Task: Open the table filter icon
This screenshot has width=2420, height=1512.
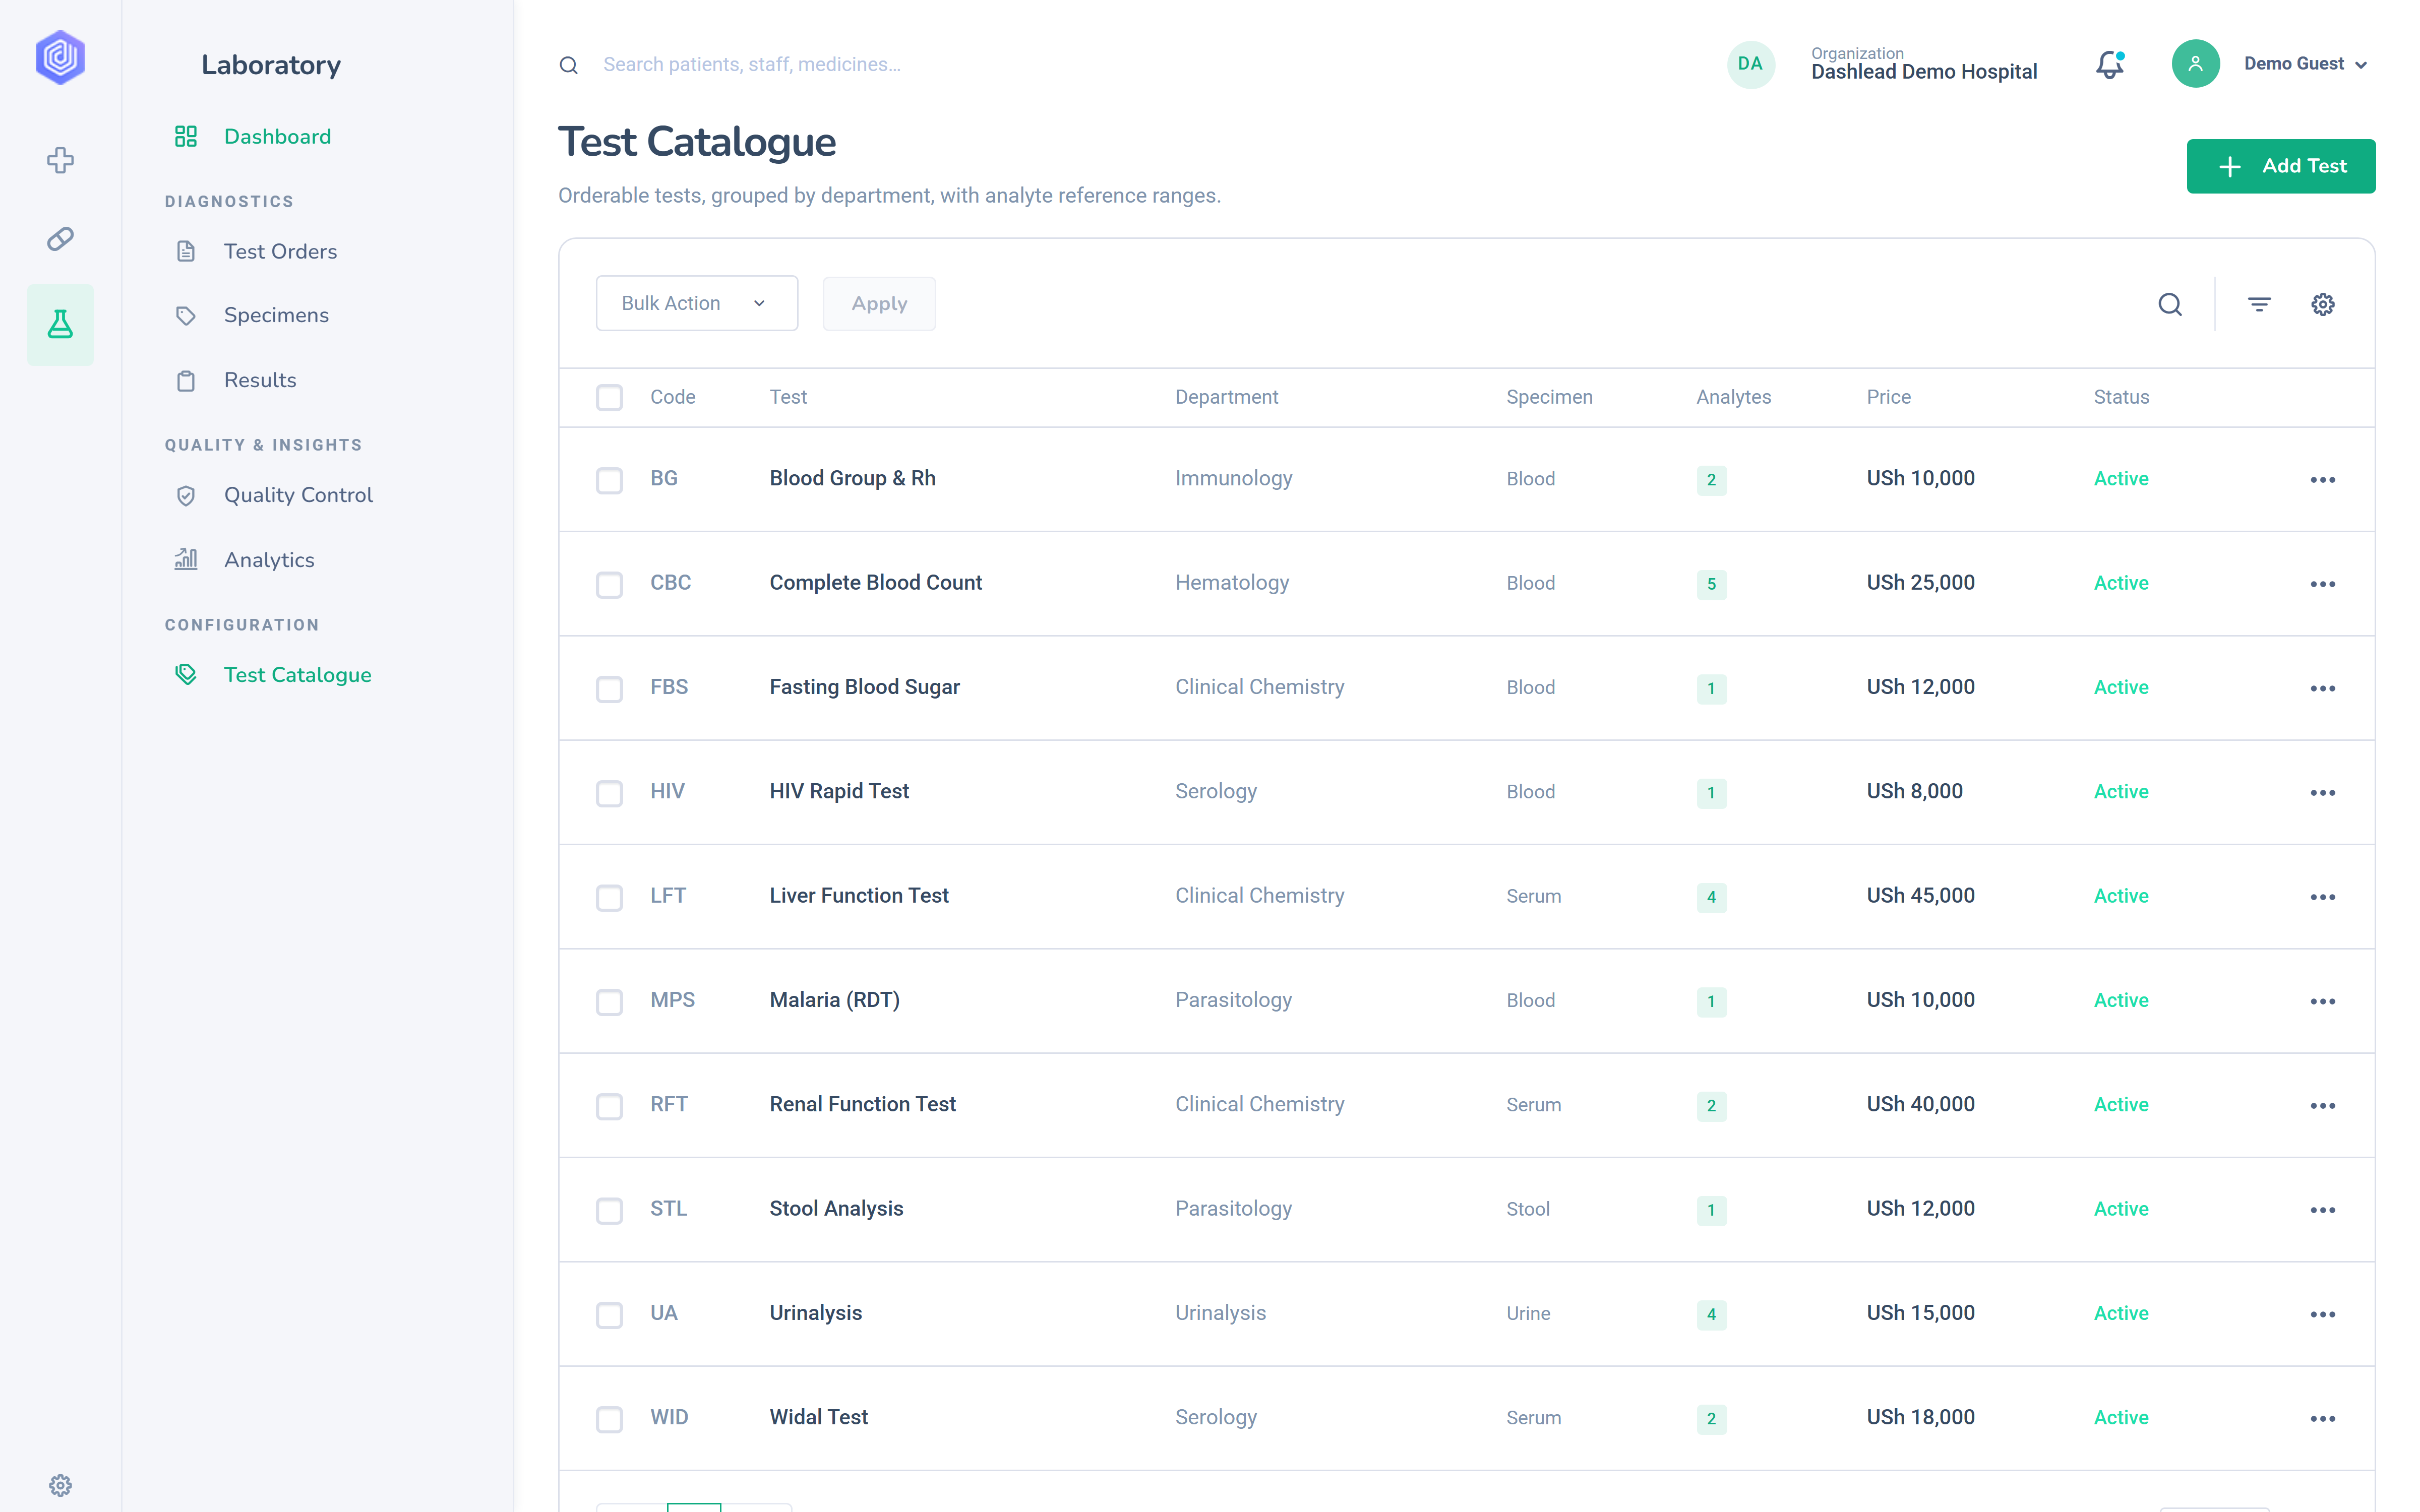Action: 2259,304
